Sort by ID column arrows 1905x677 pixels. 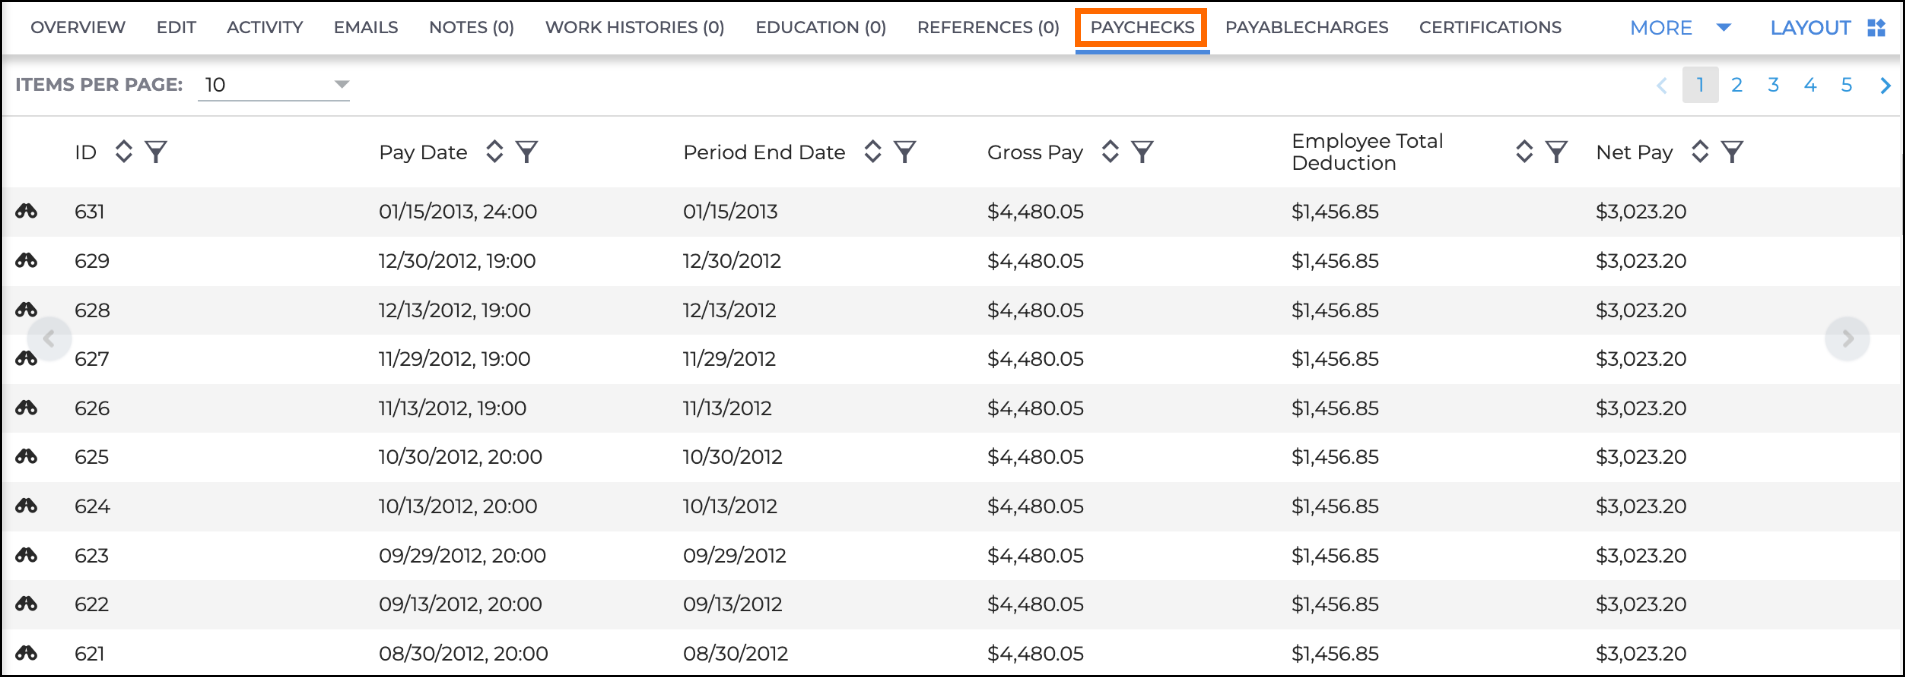tap(124, 152)
